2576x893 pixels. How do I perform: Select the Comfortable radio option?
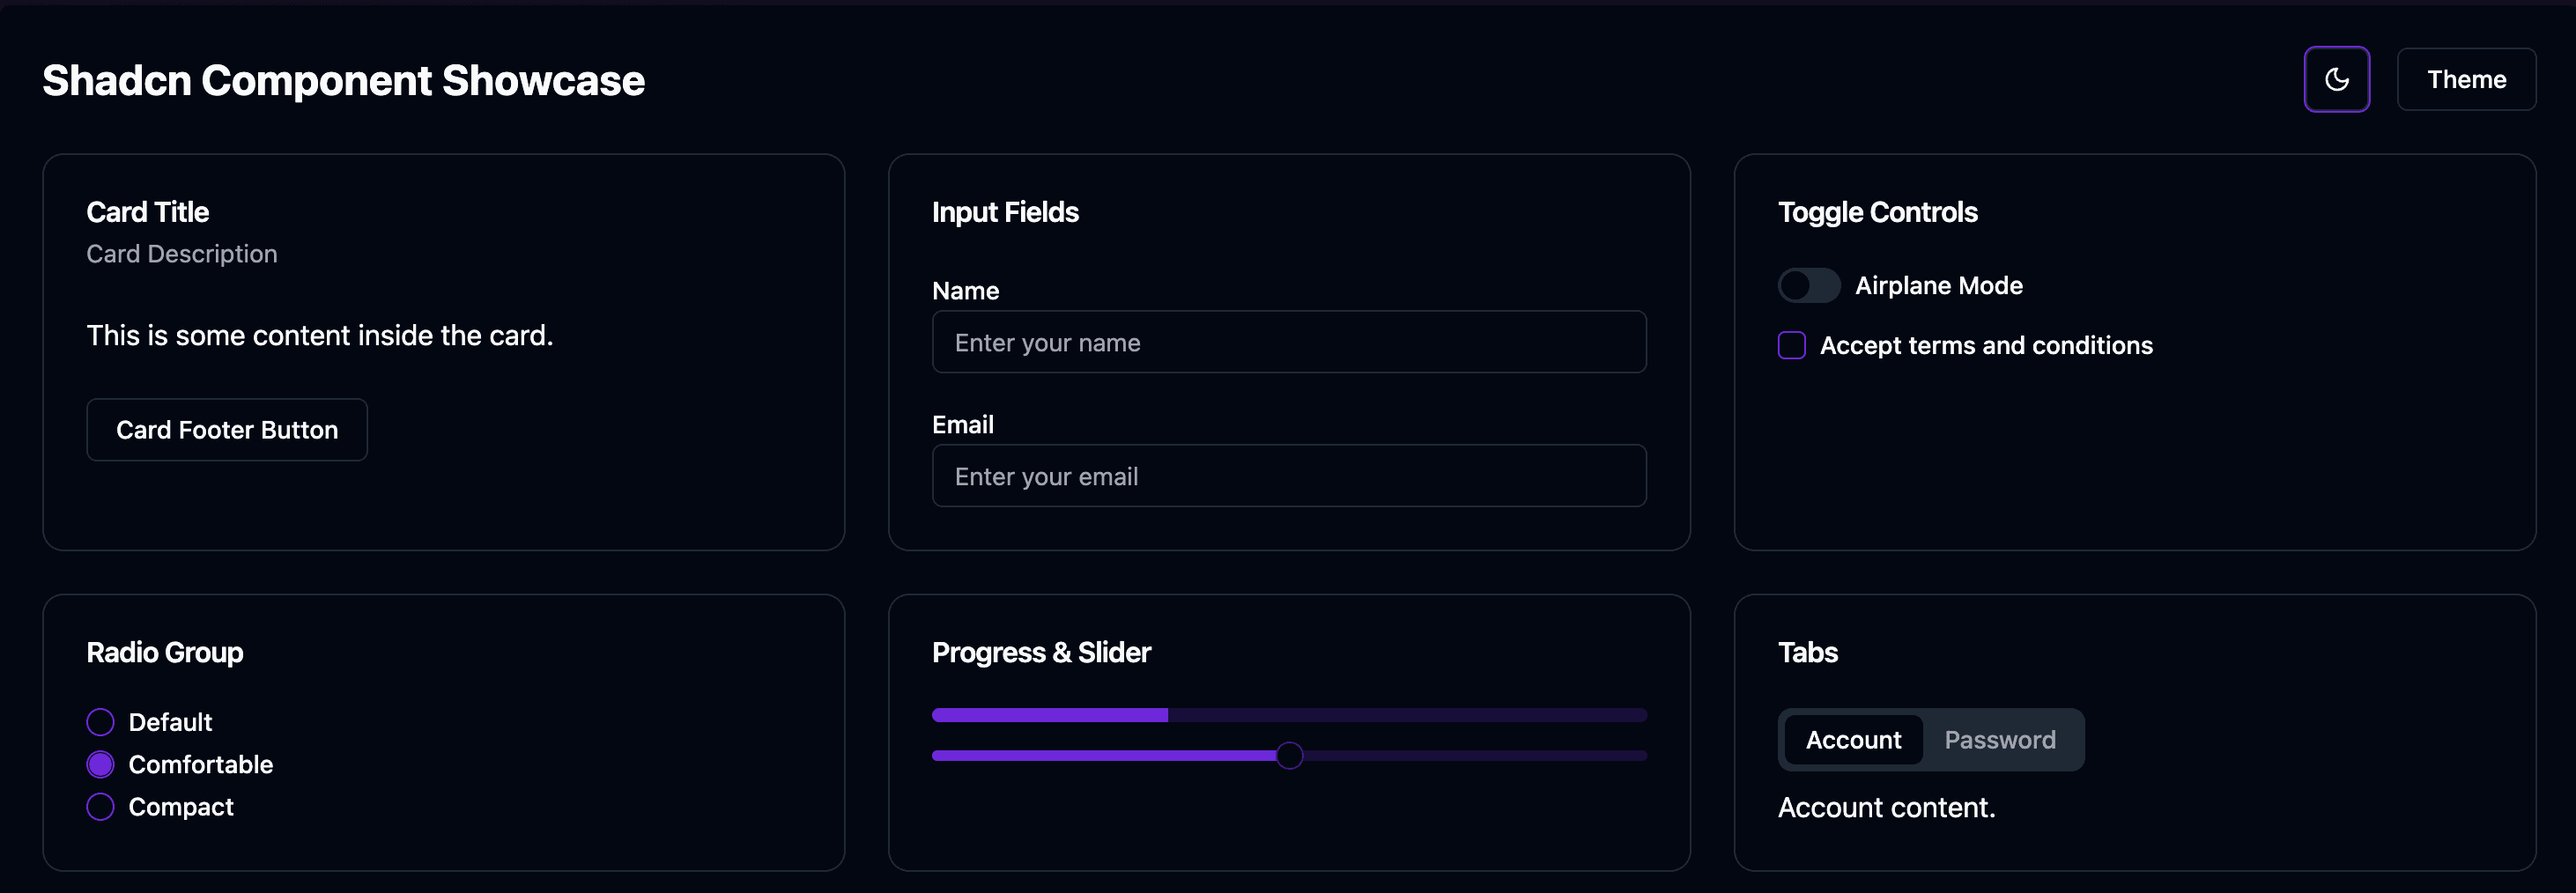click(100, 764)
